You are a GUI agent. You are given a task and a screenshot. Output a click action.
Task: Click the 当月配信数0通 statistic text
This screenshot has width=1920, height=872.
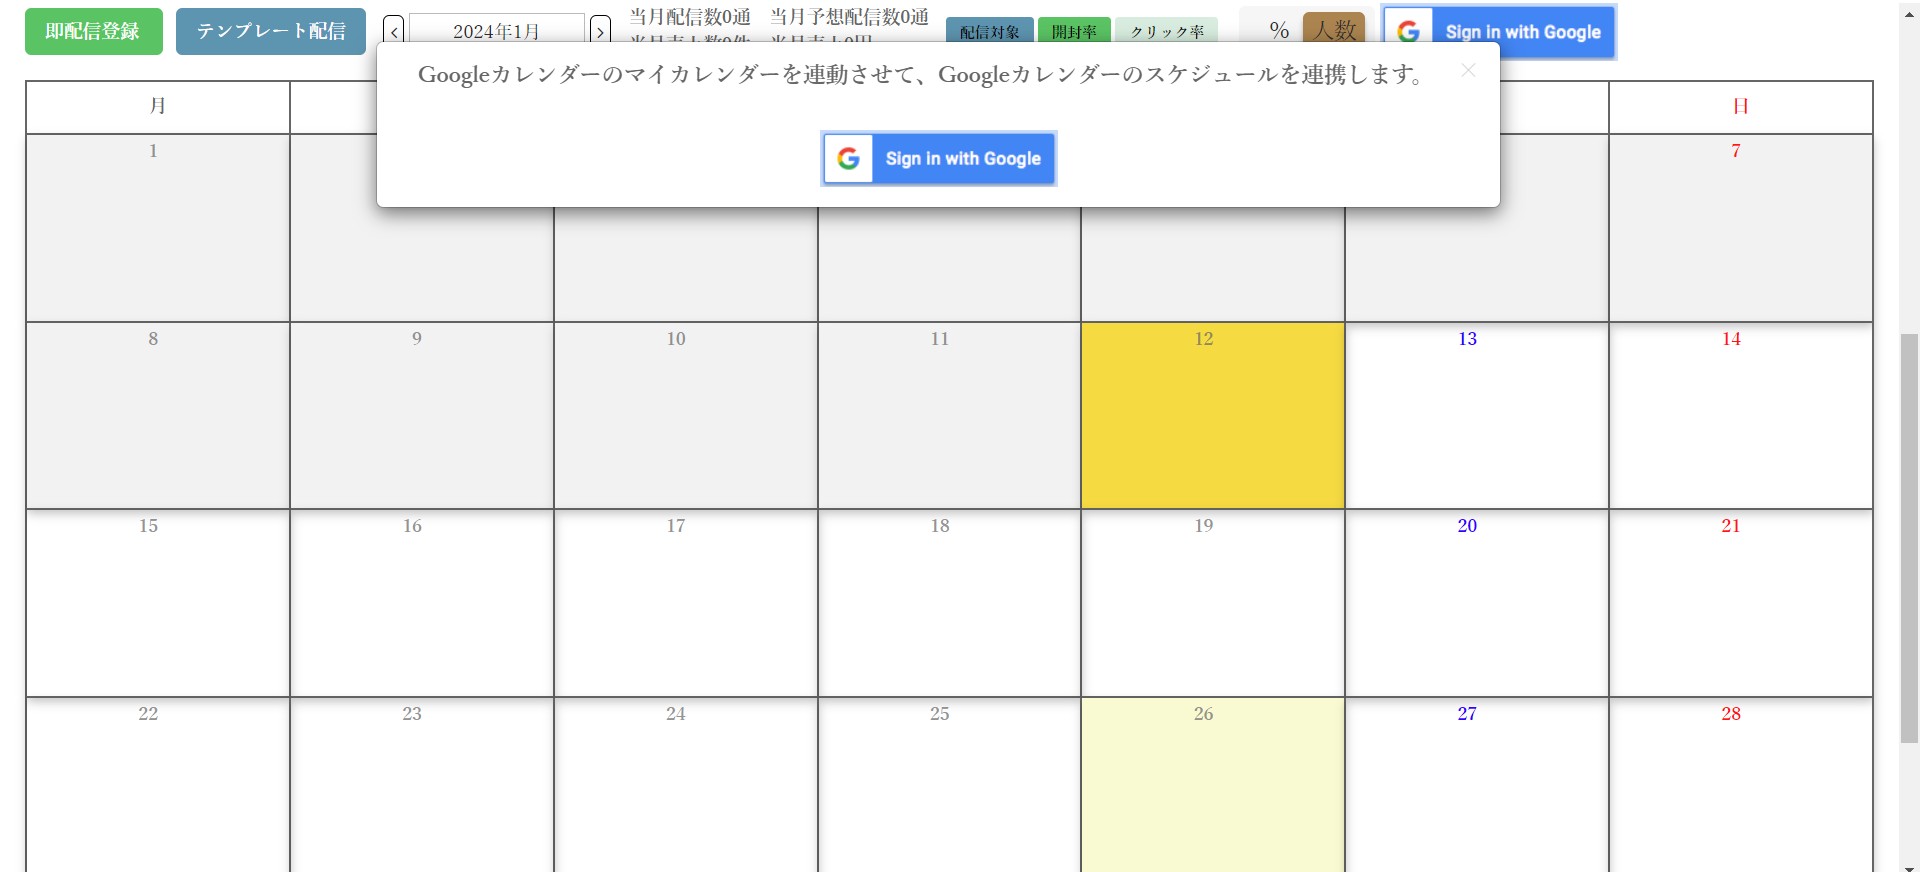pyautogui.click(x=690, y=17)
